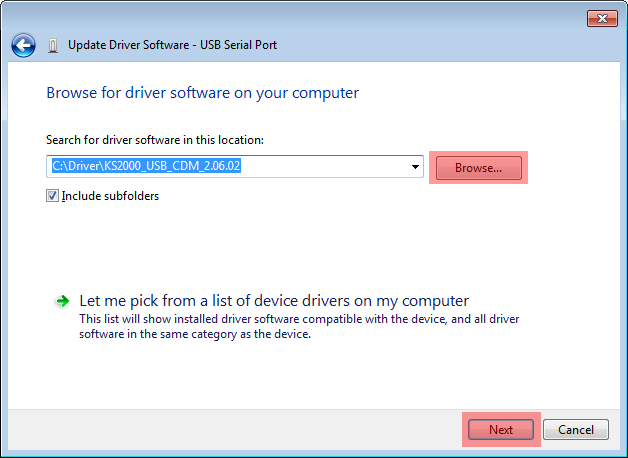Screen dimensions: 628x458
Task: Click the green arrow beside Let me pick
Action: pos(62,301)
